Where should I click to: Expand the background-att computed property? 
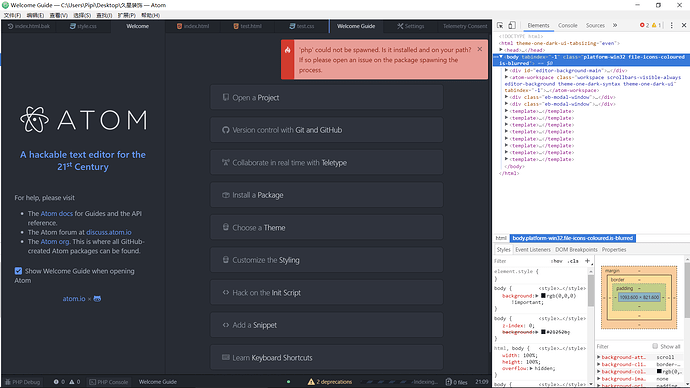pyautogui.click(x=599, y=357)
